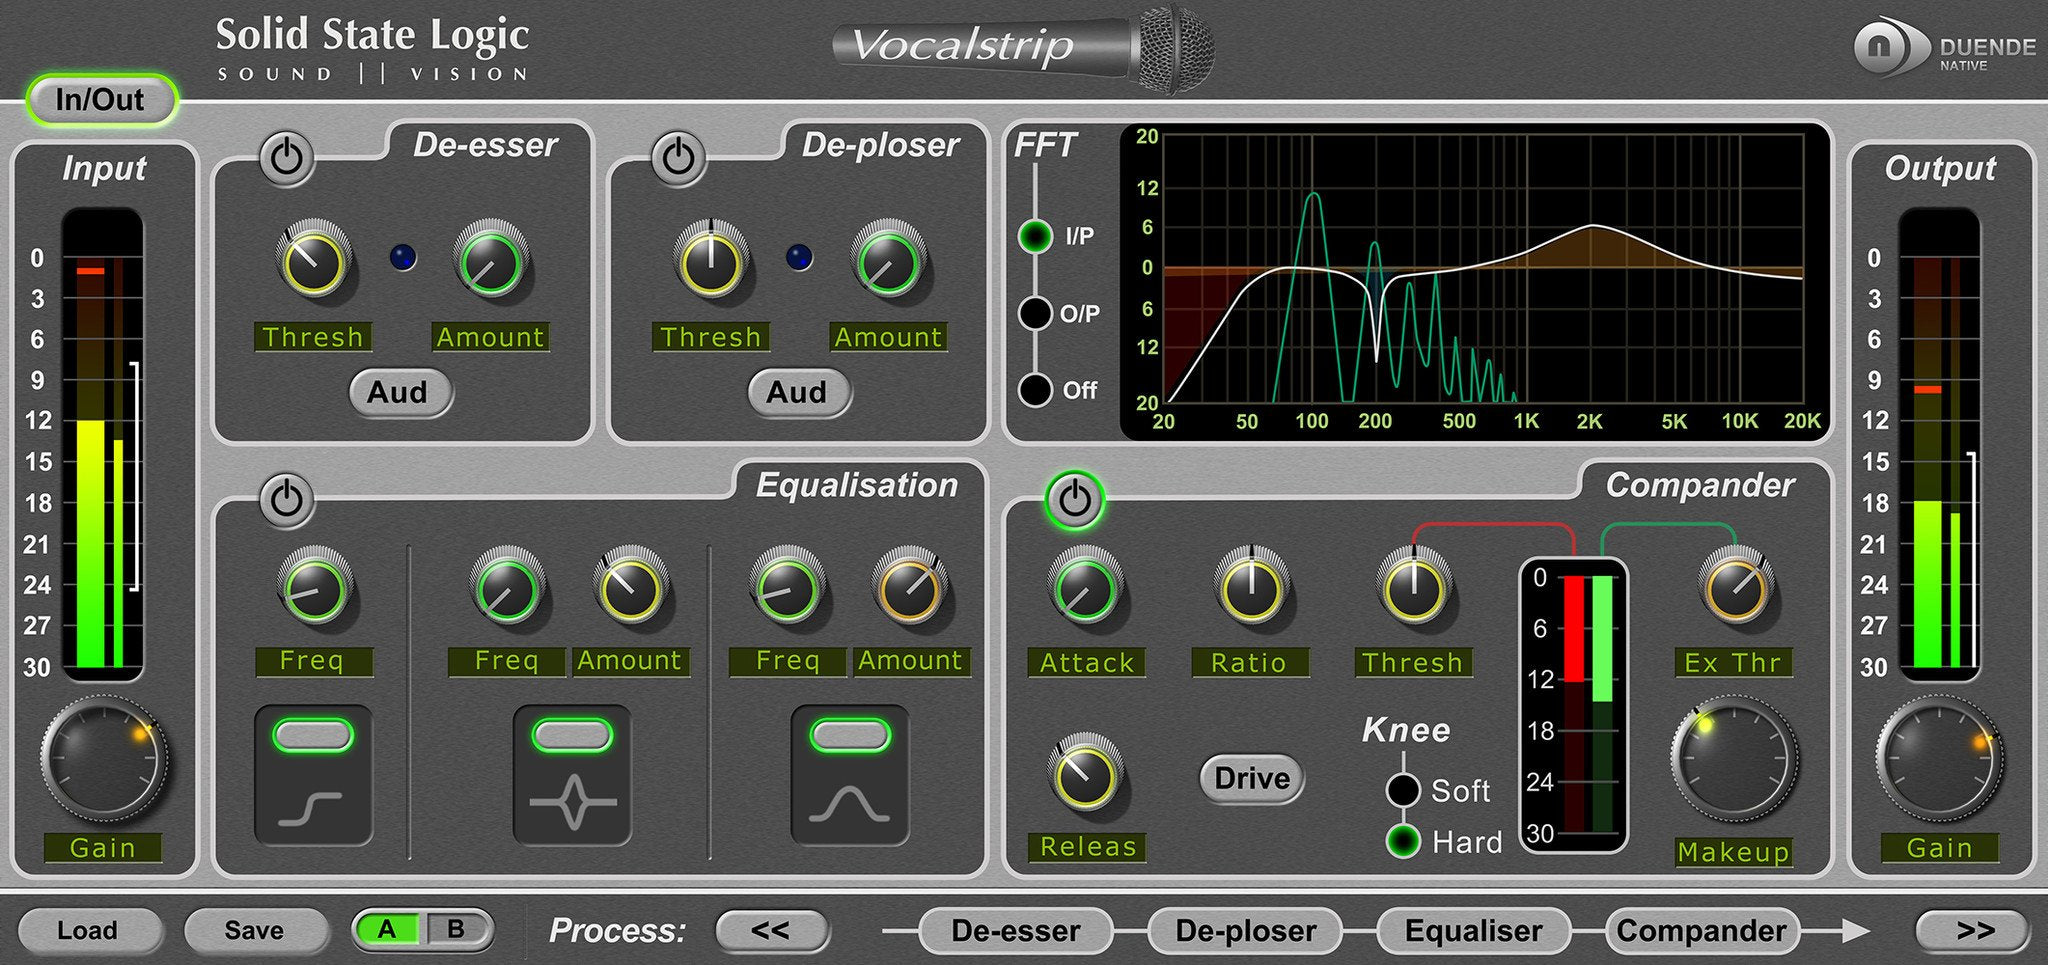
Task: Toggle the Equalisation power button
Action: [287, 498]
